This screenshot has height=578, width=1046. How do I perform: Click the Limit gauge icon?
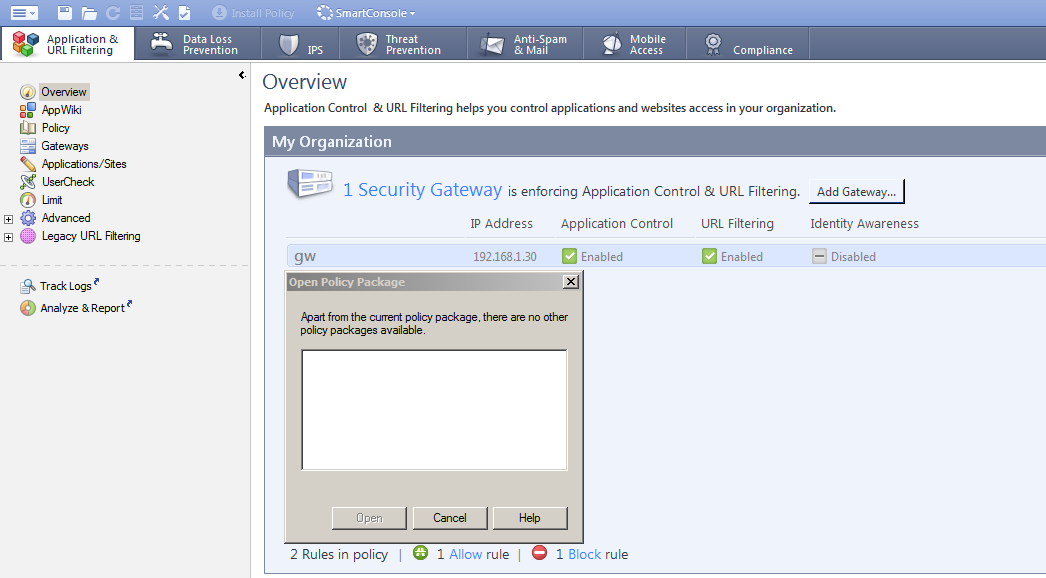coord(27,200)
